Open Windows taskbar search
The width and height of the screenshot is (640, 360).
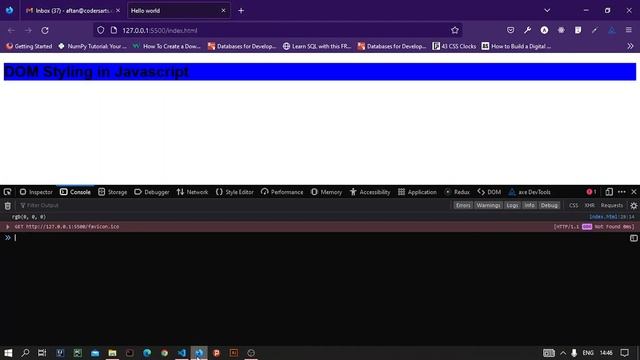[25, 353]
